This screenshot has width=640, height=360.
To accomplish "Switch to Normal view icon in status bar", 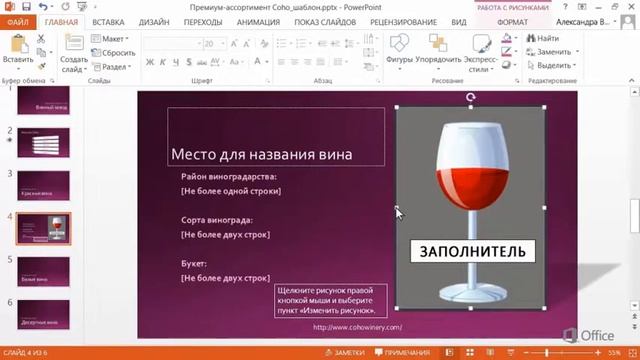I will [x=449, y=353].
